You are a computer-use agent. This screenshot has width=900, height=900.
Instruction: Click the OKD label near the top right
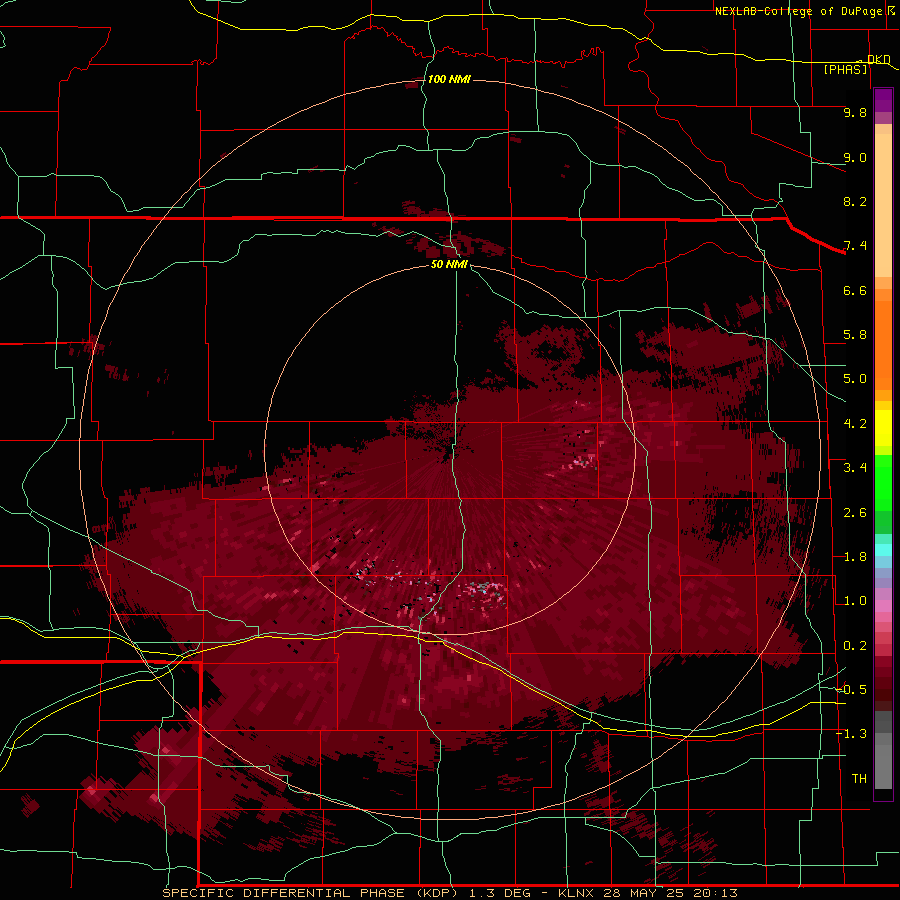878,59
